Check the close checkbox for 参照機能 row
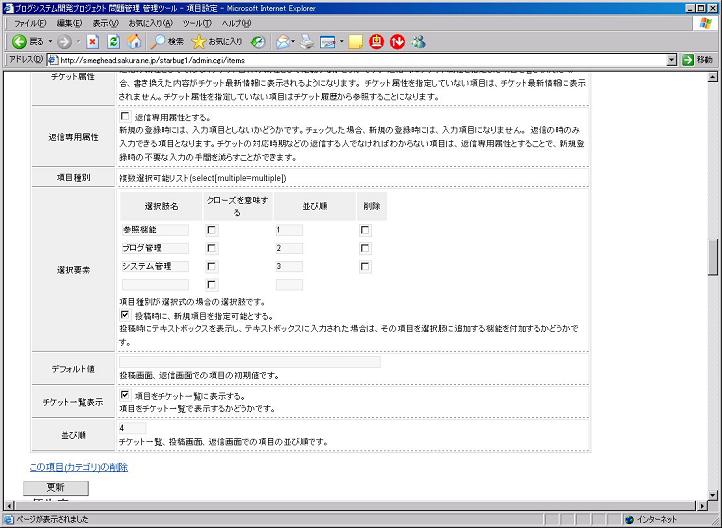The width and height of the screenshot is (722, 528). (211, 230)
